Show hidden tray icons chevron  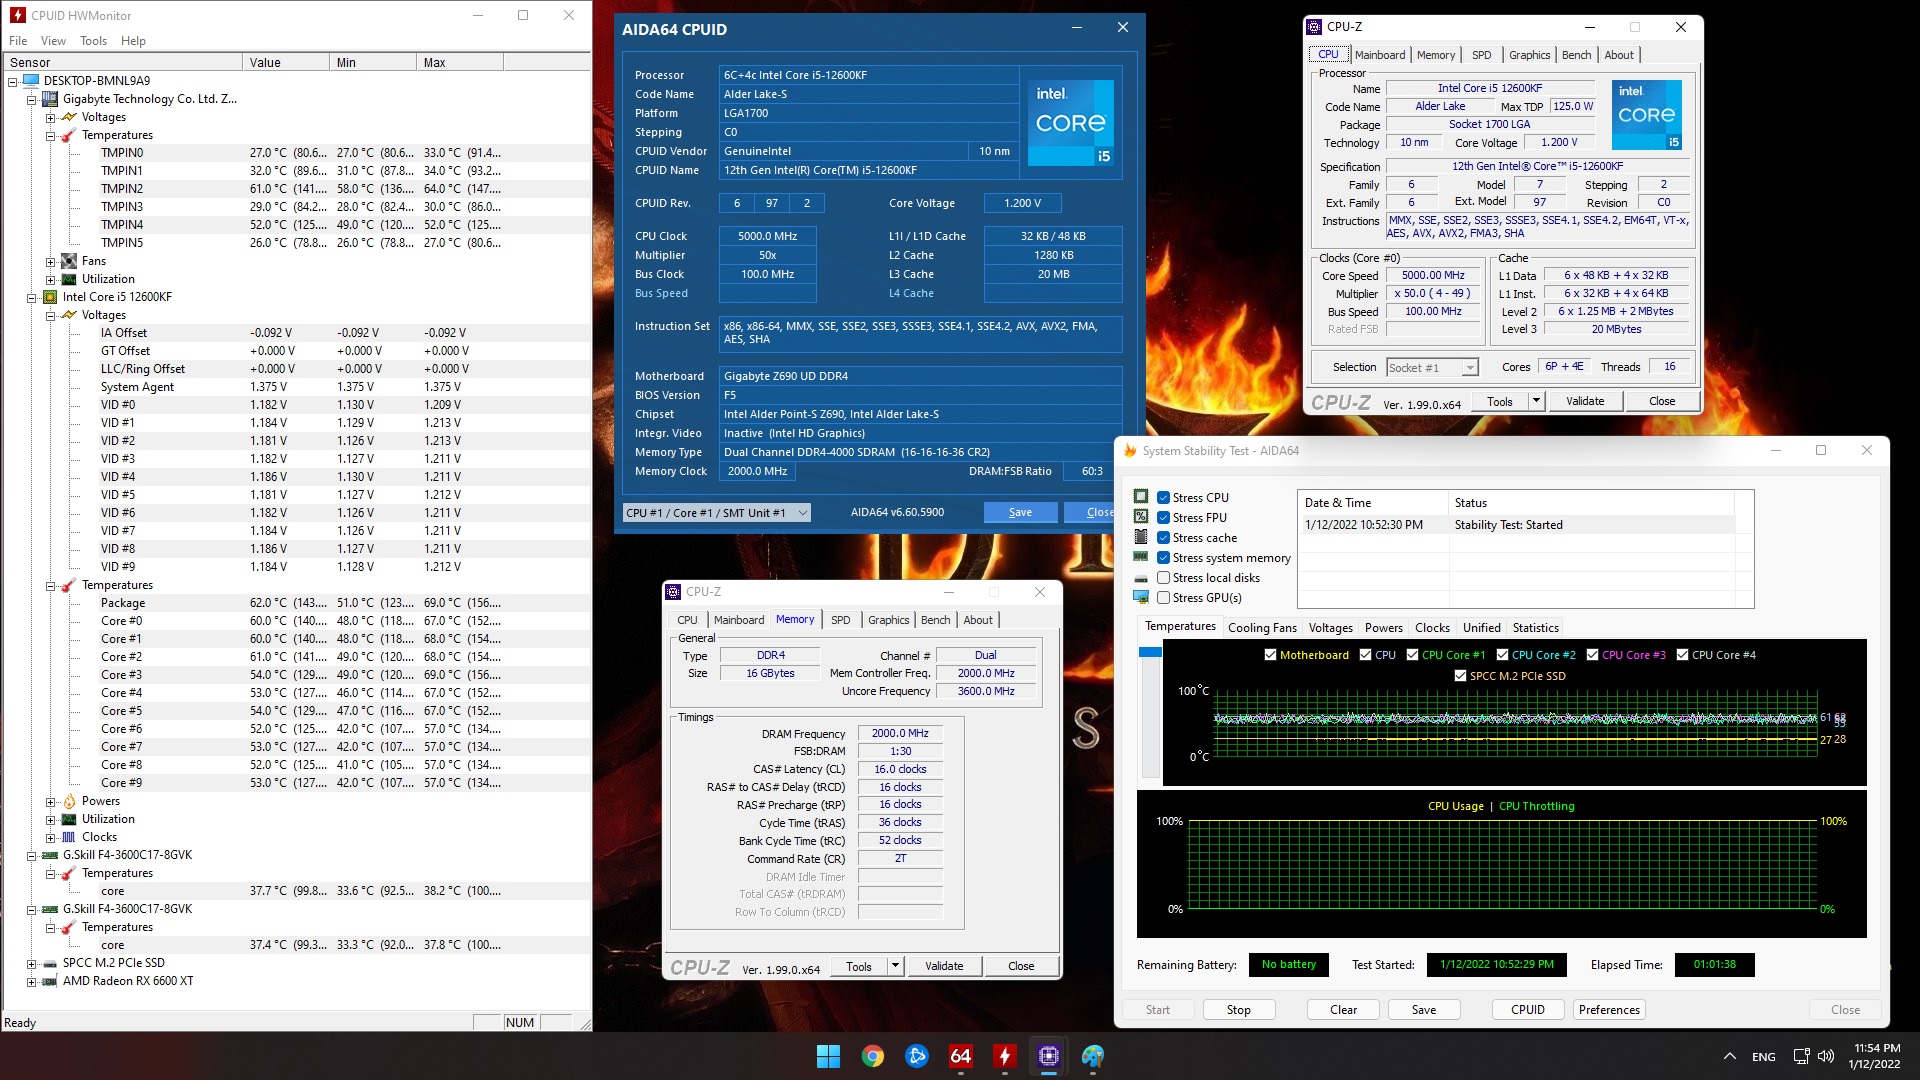click(x=1729, y=1056)
